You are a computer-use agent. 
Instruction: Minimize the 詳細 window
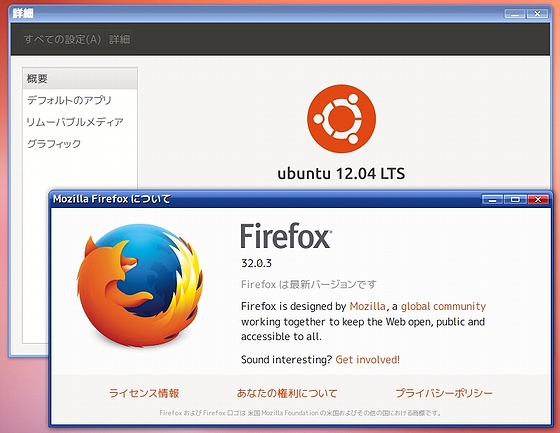point(515,14)
